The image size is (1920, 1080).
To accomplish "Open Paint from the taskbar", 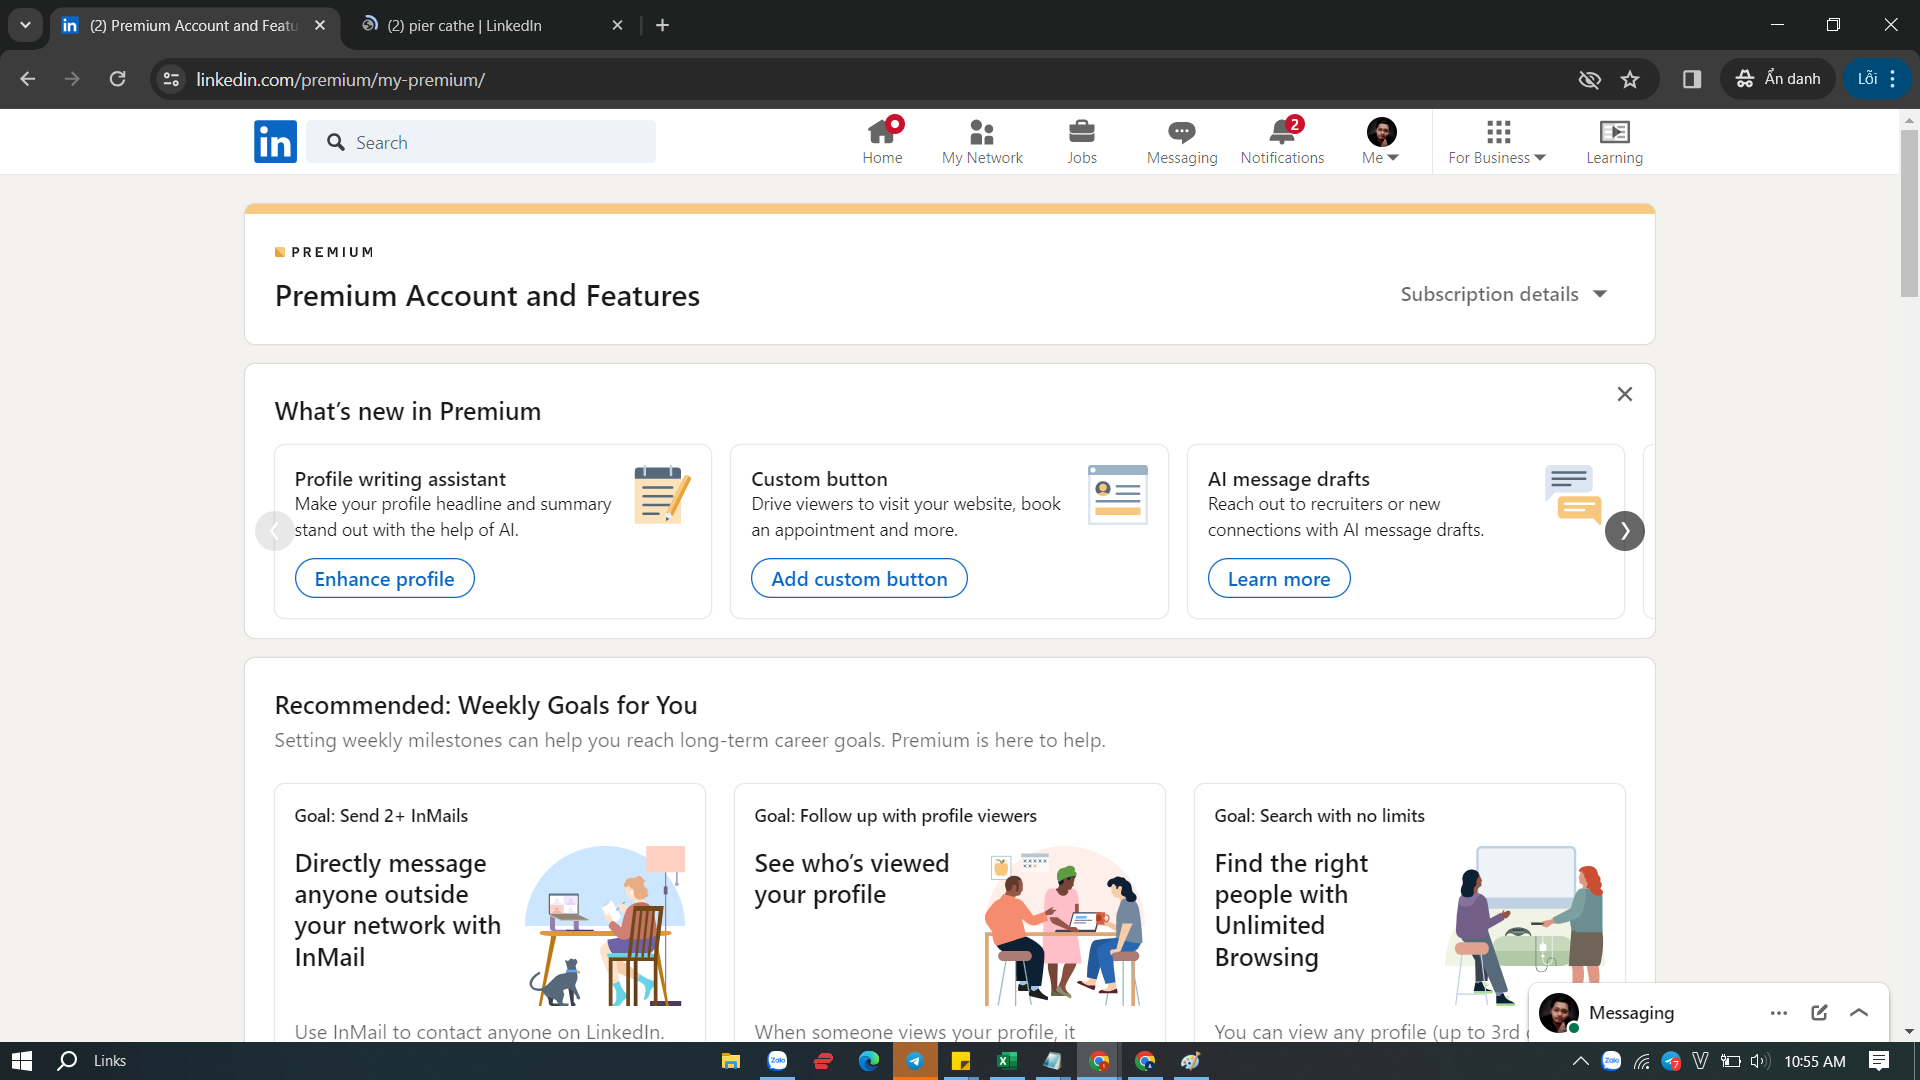I will point(1190,1061).
